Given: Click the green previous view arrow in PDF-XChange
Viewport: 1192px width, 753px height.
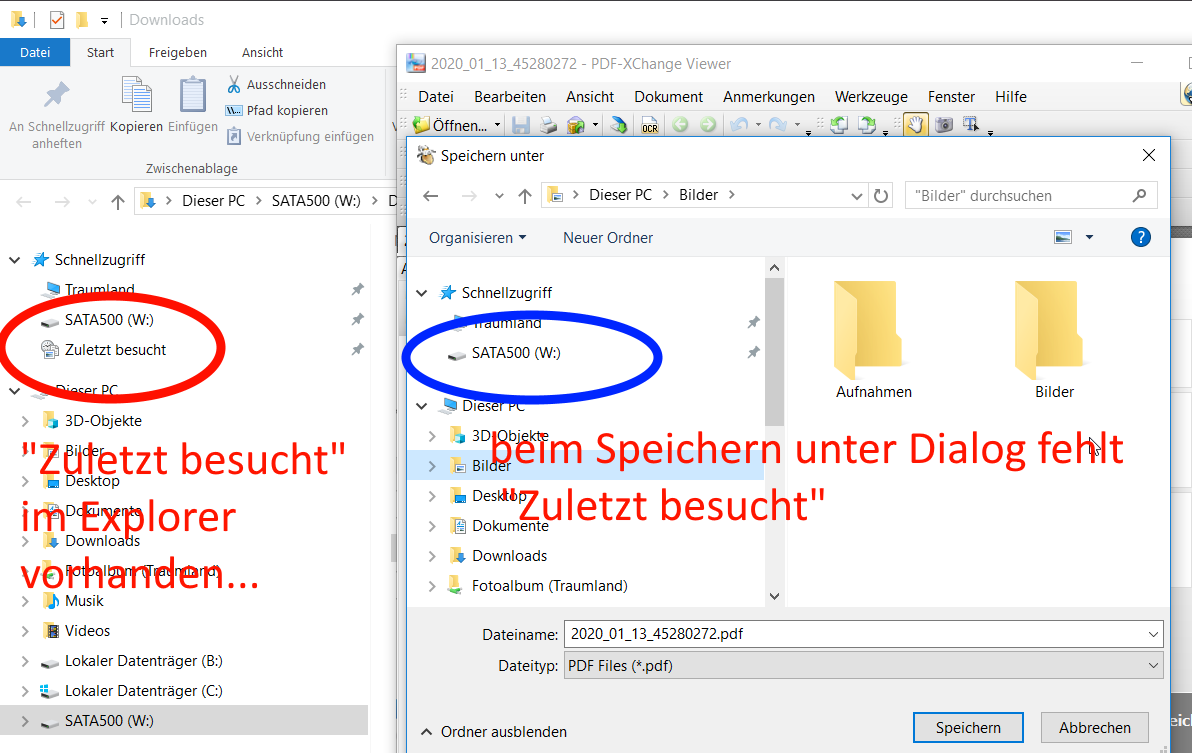Looking at the screenshot, I should click(x=680, y=125).
